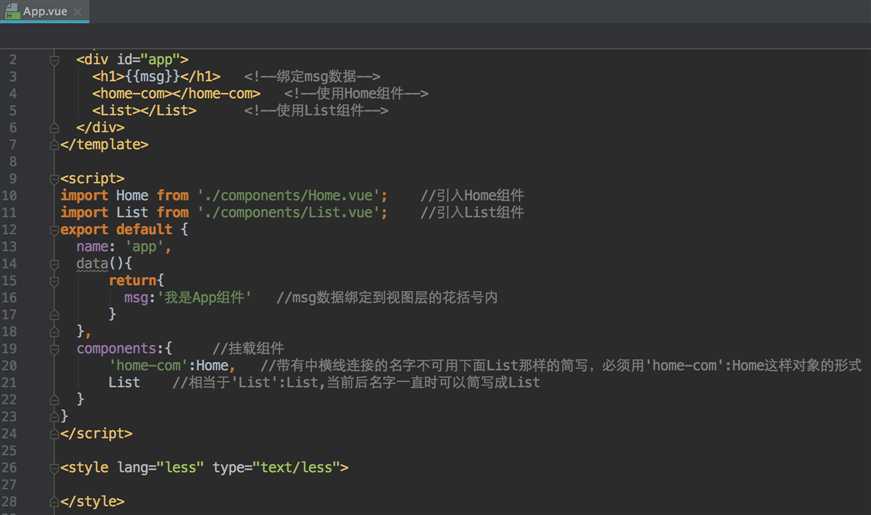This screenshot has width=871, height=515.
Task: Click the comment '绑定msg数据'
Action: pyautogui.click(x=316, y=76)
